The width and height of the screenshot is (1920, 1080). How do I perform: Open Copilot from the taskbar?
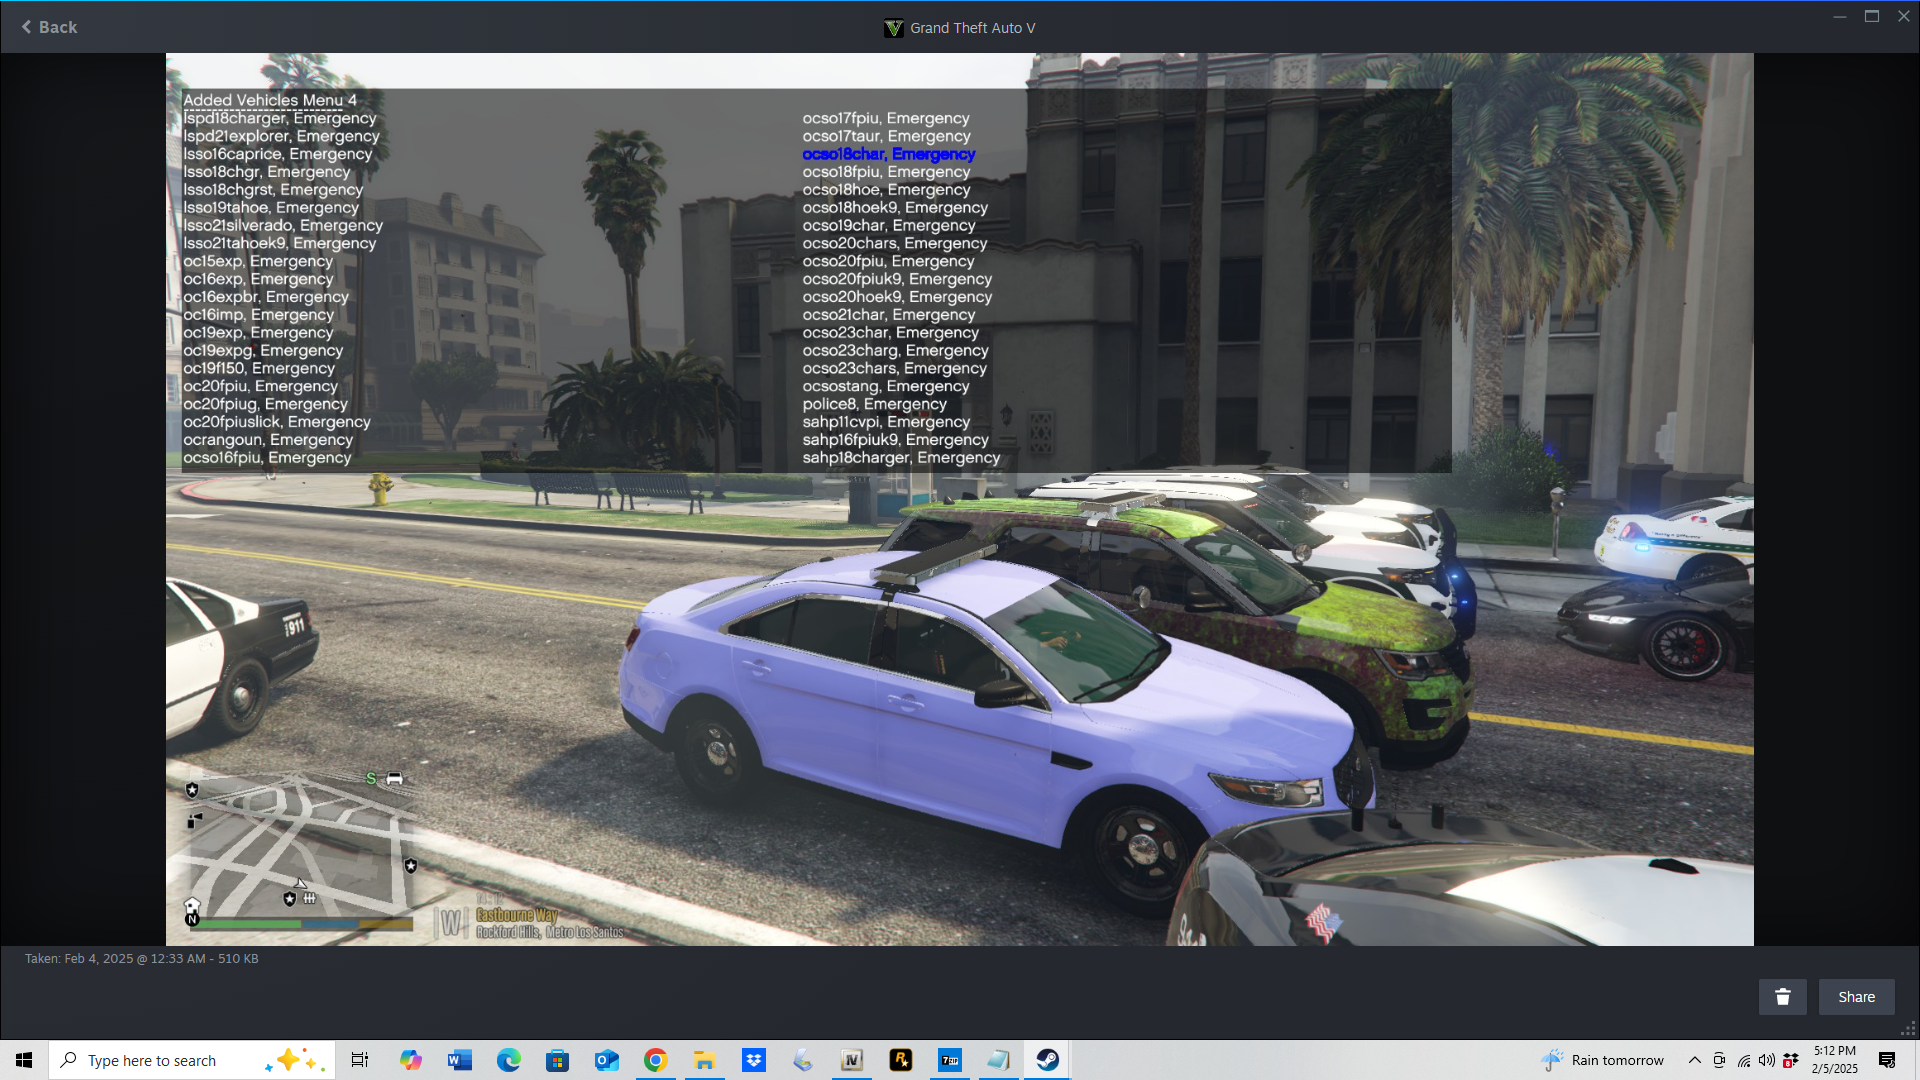pos(410,1060)
